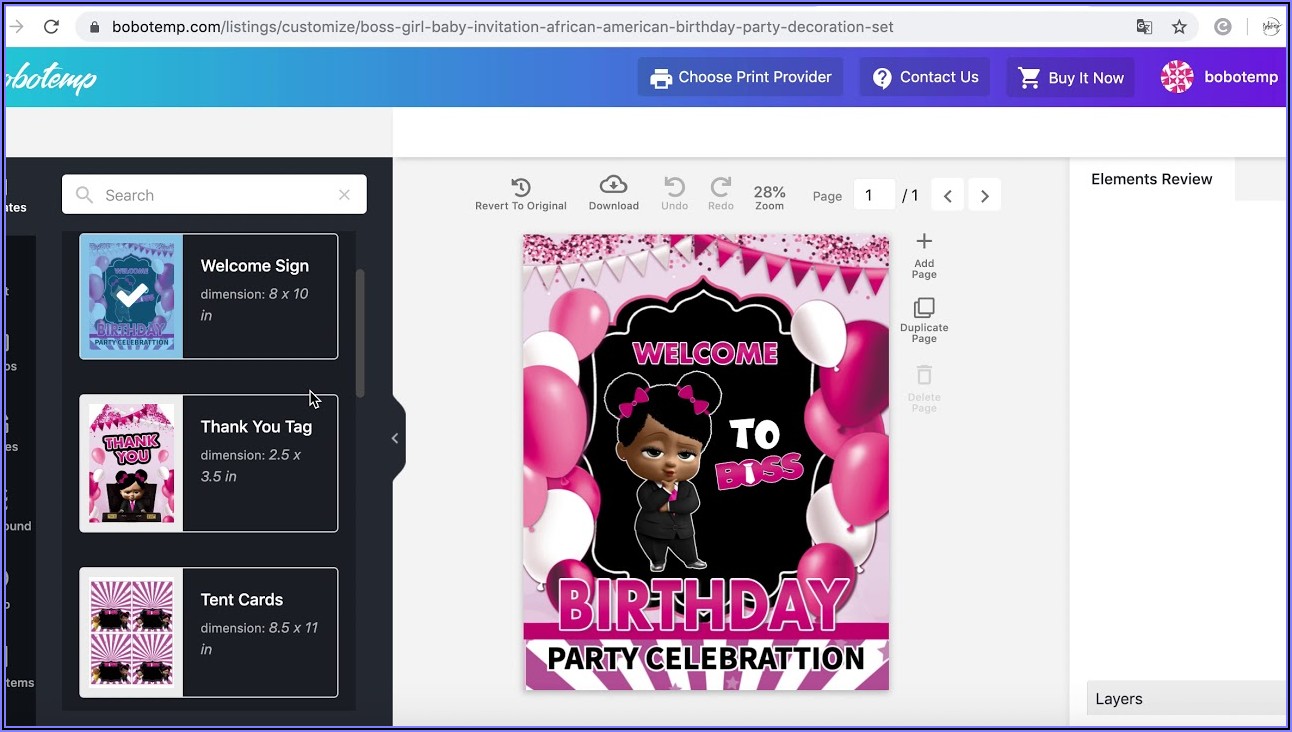The image size is (1292, 732).
Task: Click the Undo arrow icon
Action: click(x=674, y=187)
